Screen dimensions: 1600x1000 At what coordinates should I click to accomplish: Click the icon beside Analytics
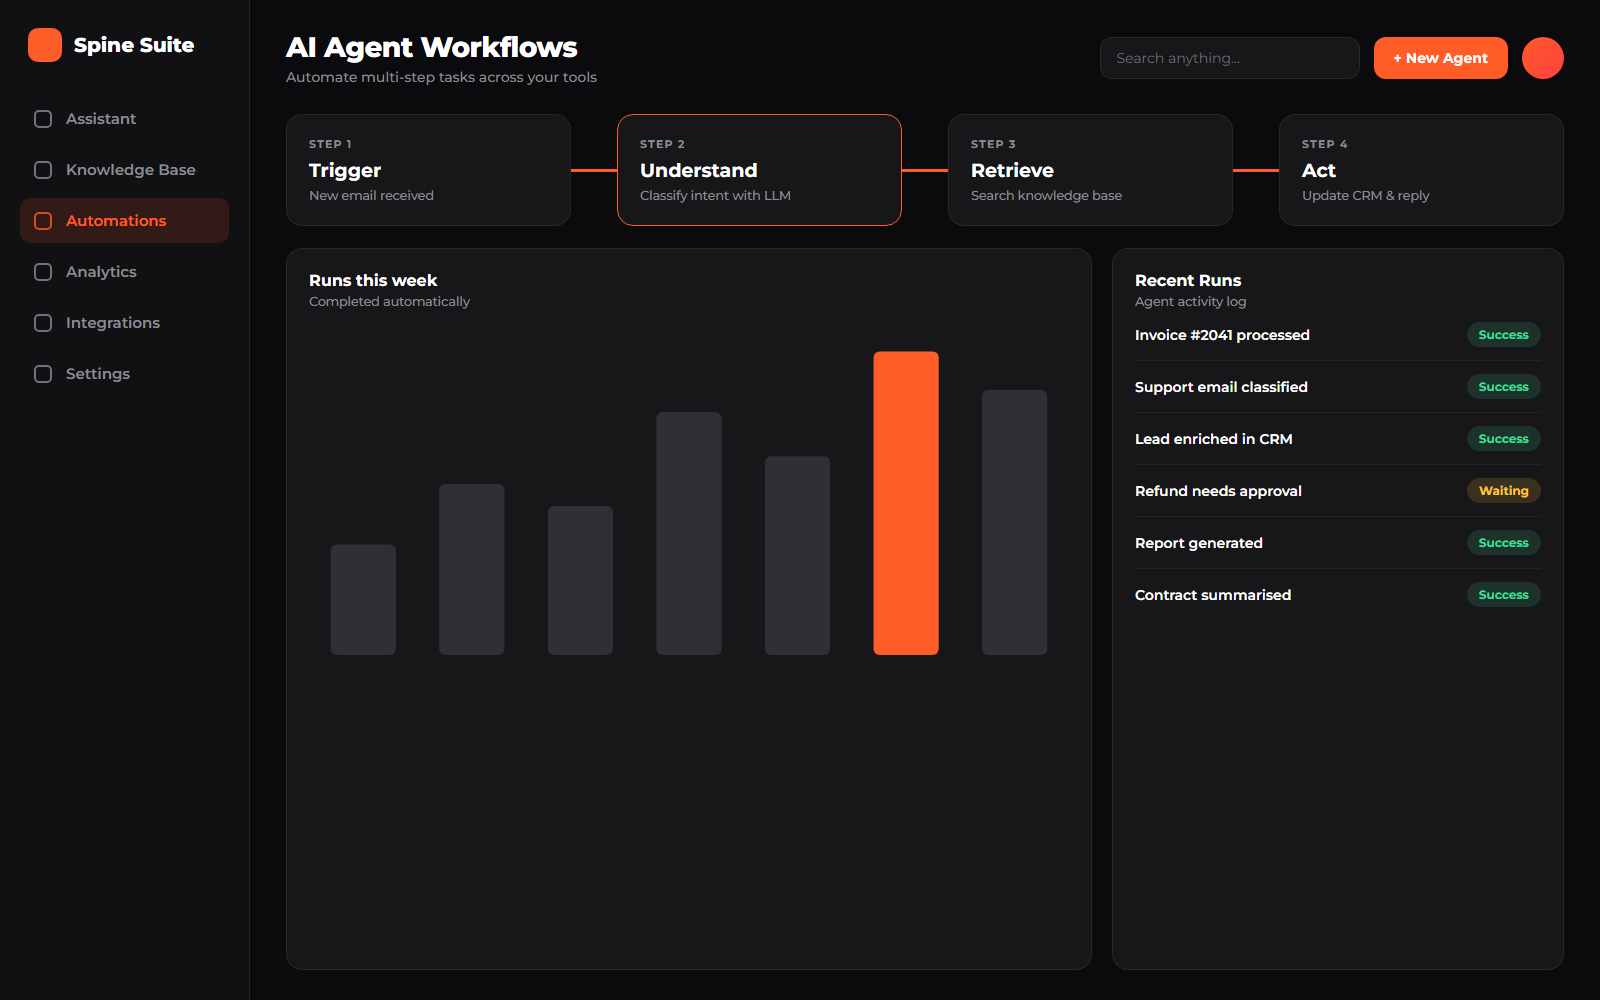pyautogui.click(x=43, y=272)
